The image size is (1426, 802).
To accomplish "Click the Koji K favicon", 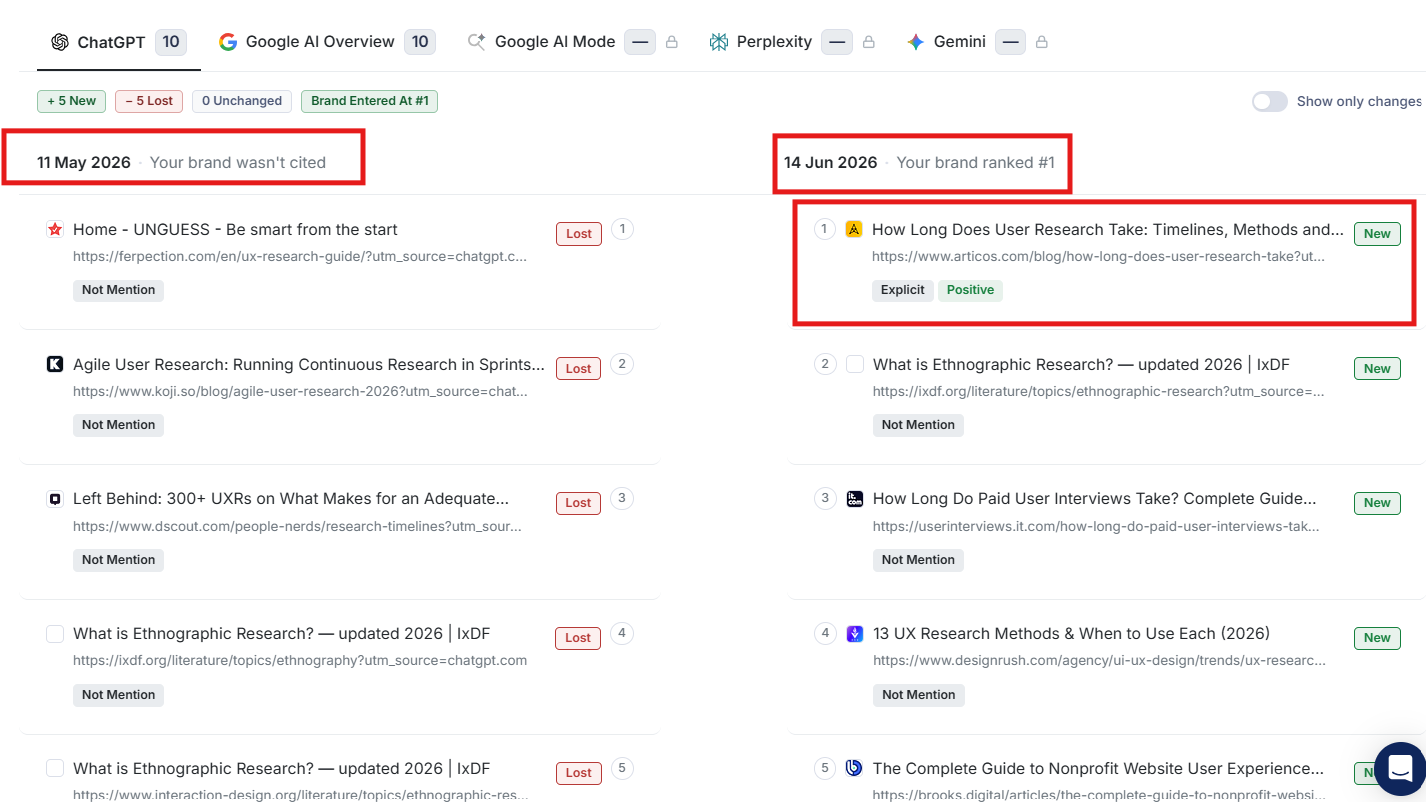I will coord(55,365).
